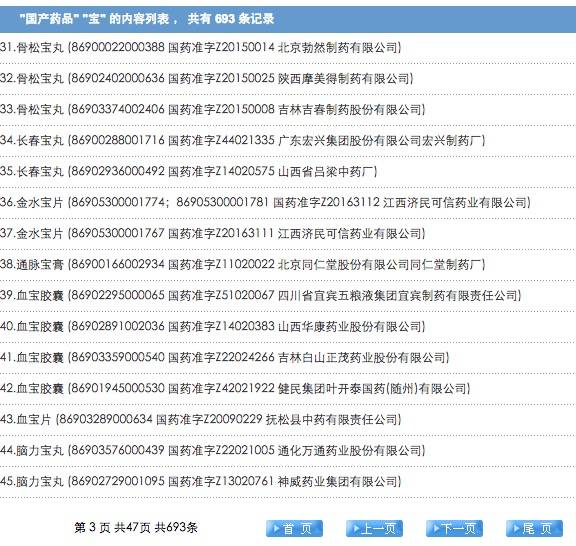
Task: Open entry 41 血宝胶囊 吉林白山正茂药业
Action: click(225, 357)
